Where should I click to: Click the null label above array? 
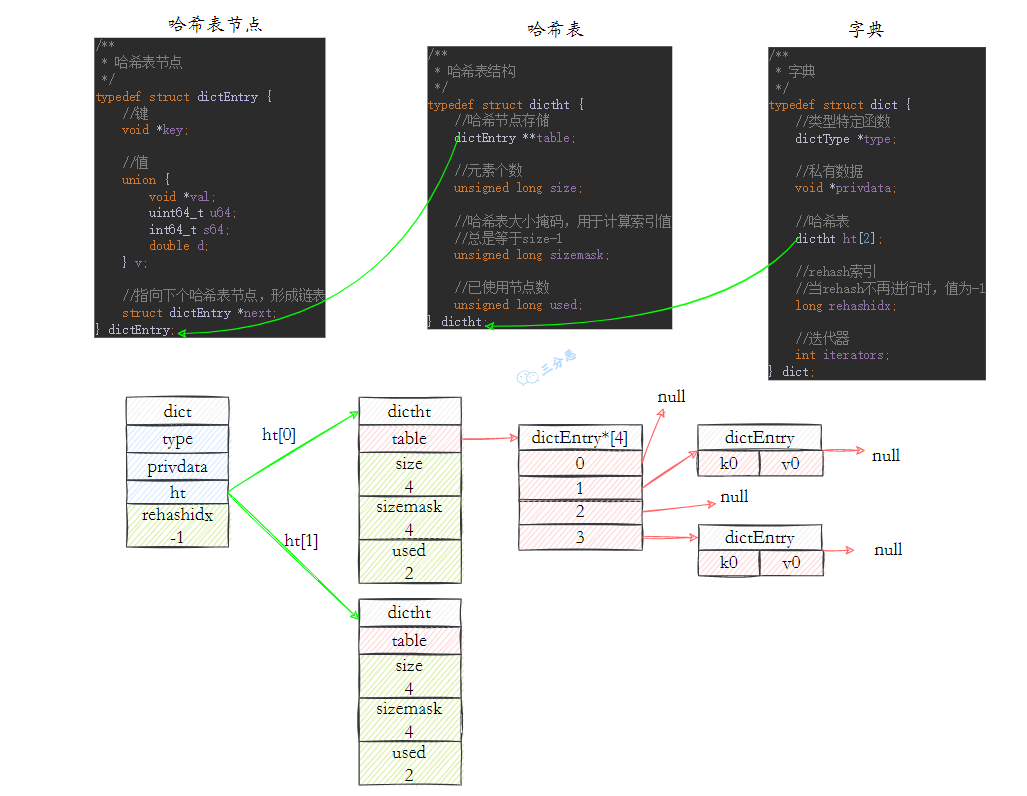[x=671, y=396]
